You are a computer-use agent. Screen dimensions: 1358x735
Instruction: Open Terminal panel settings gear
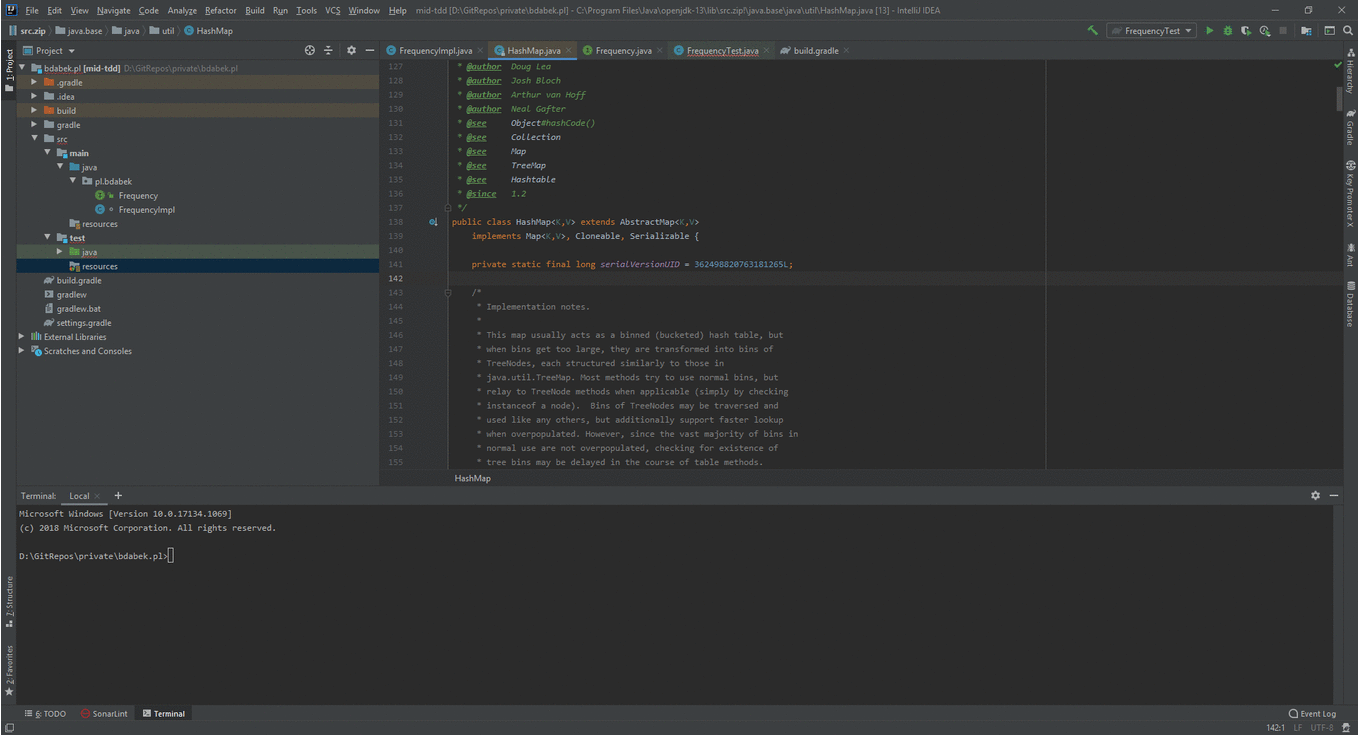click(x=1315, y=496)
